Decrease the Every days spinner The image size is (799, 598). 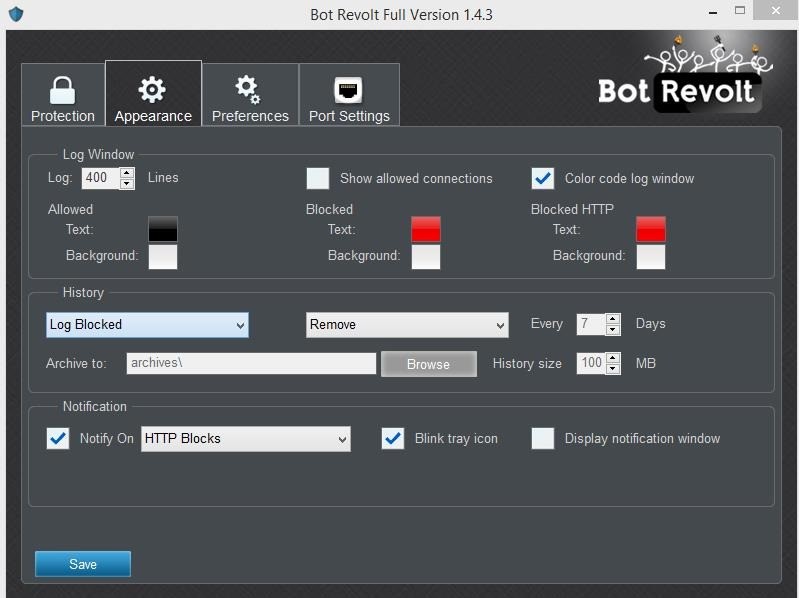pyautogui.click(x=613, y=330)
